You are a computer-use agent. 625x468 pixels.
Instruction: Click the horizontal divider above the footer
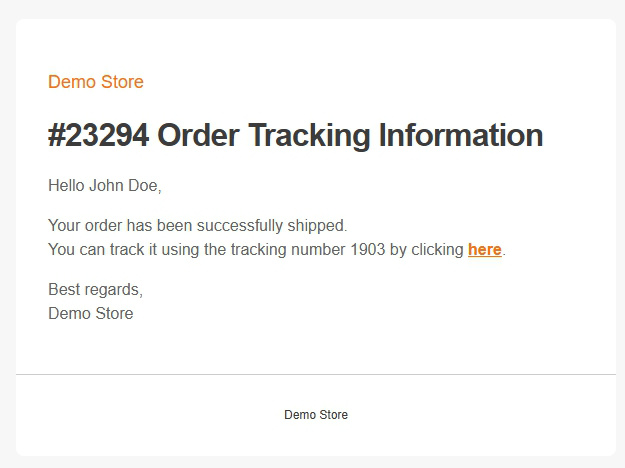coord(316,374)
